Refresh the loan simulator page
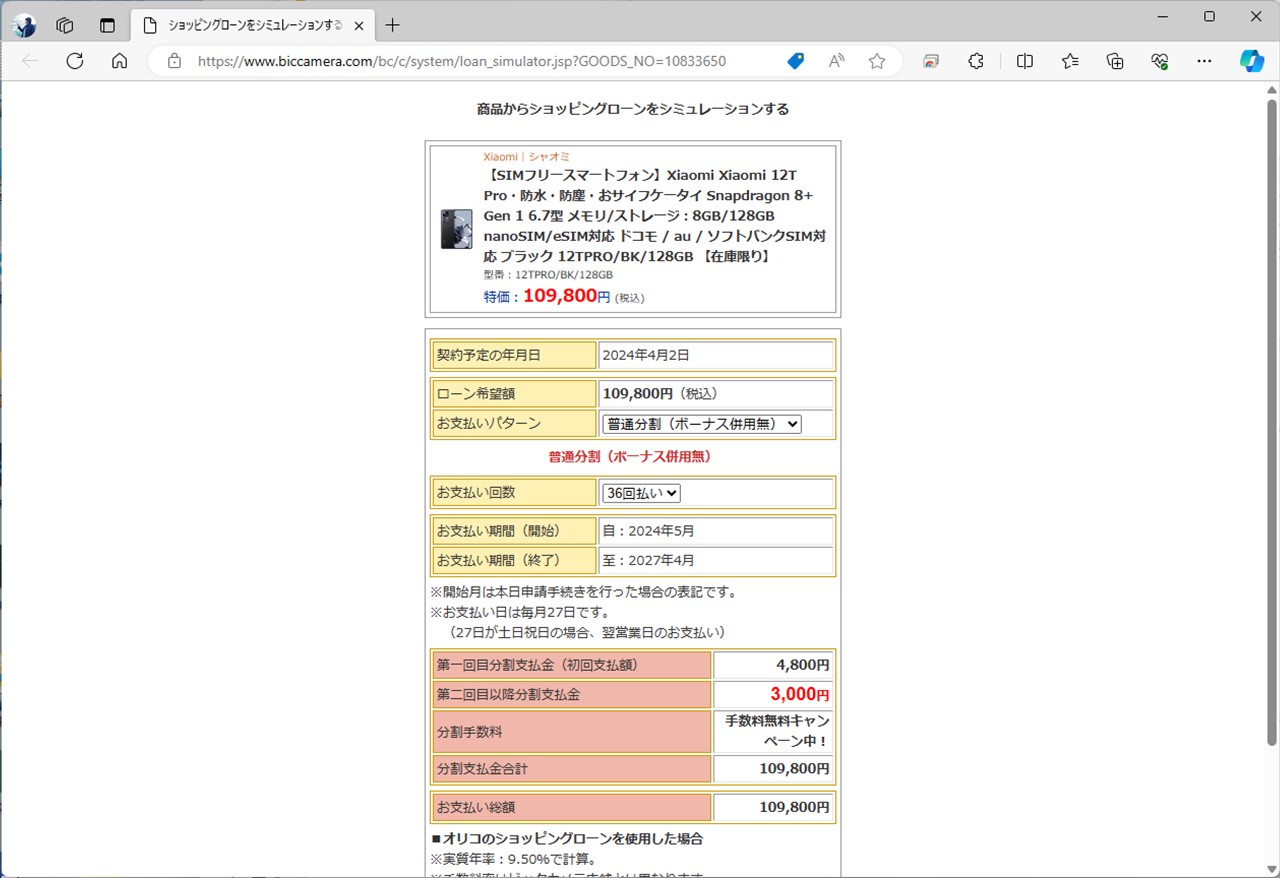Viewport: 1280px width, 878px height. click(x=74, y=61)
